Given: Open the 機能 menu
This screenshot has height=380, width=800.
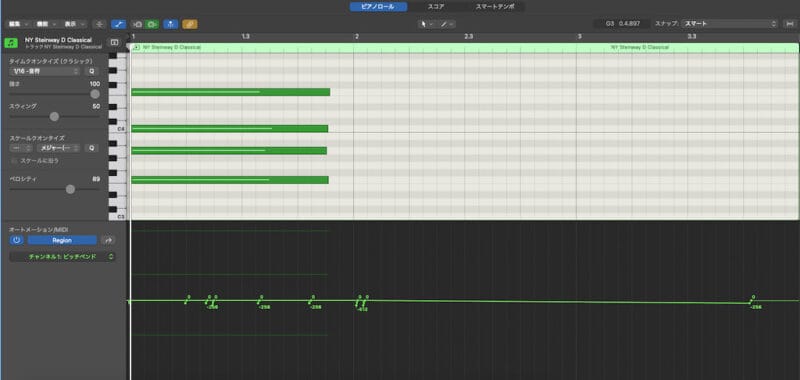Looking at the screenshot, I should (46, 24).
